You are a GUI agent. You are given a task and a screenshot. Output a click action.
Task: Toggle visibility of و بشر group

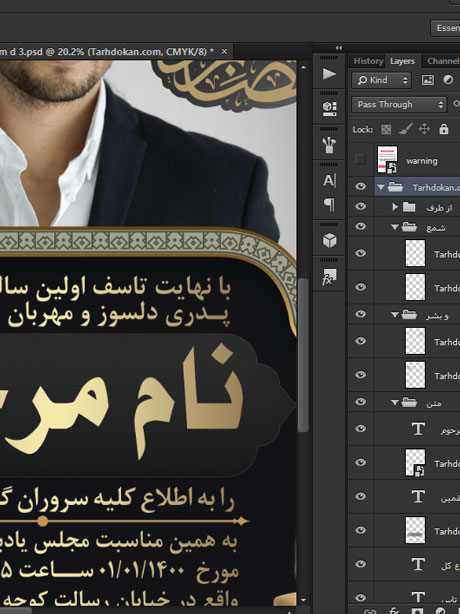click(x=360, y=314)
